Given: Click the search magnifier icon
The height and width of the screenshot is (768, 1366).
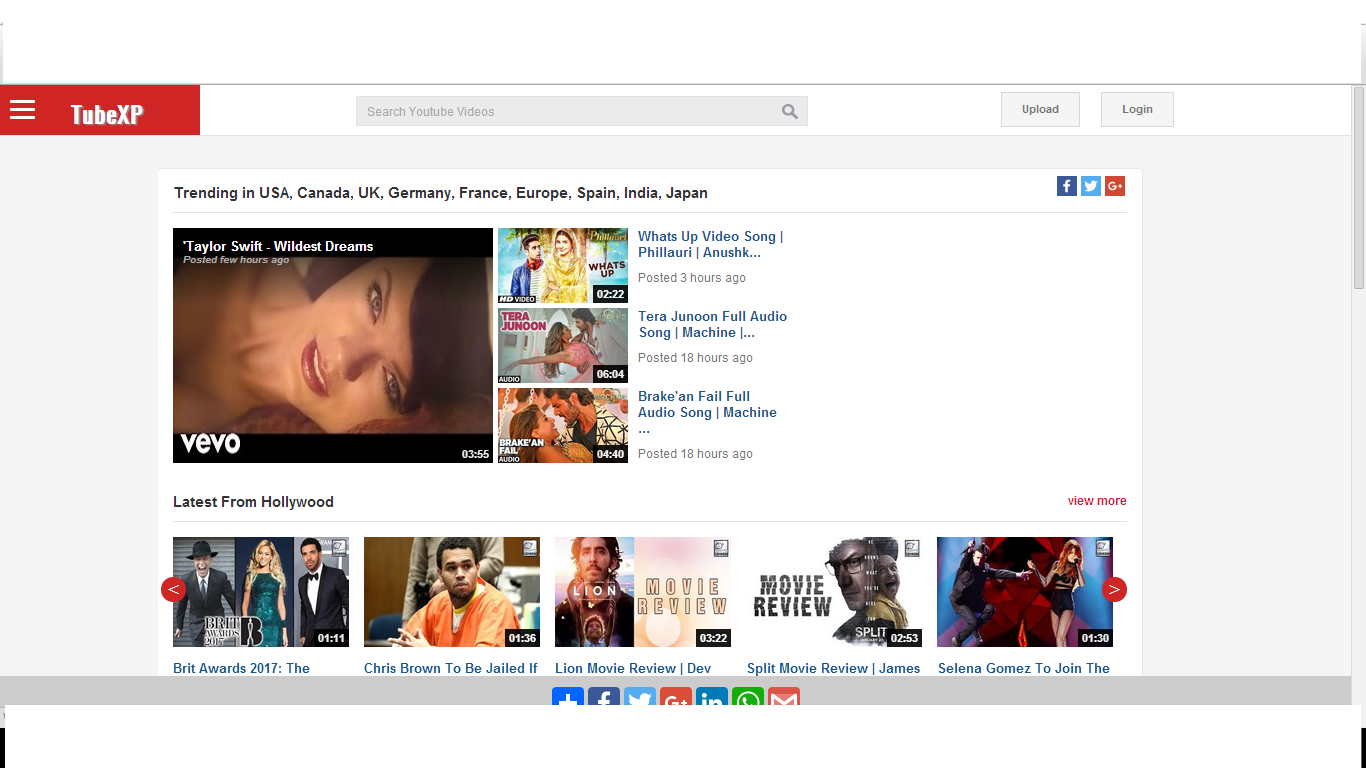Looking at the screenshot, I should tap(789, 112).
